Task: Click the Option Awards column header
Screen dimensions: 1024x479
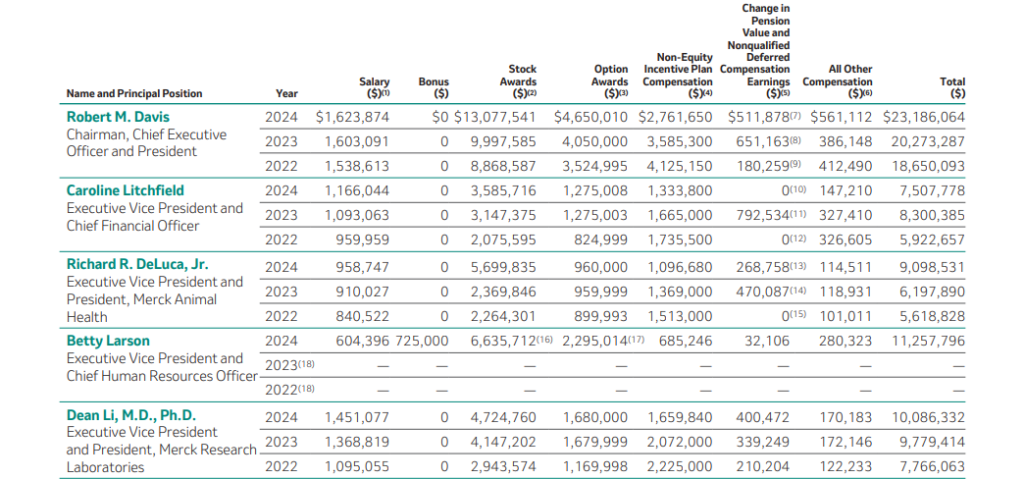Action: coord(610,82)
